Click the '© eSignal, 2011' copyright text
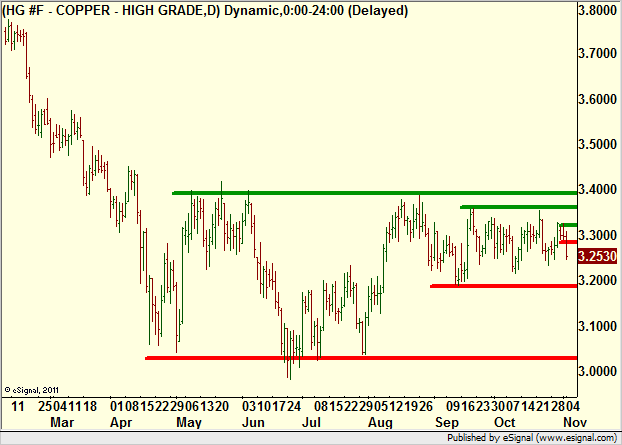The width and height of the screenshot is (622, 445). point(32,390)
